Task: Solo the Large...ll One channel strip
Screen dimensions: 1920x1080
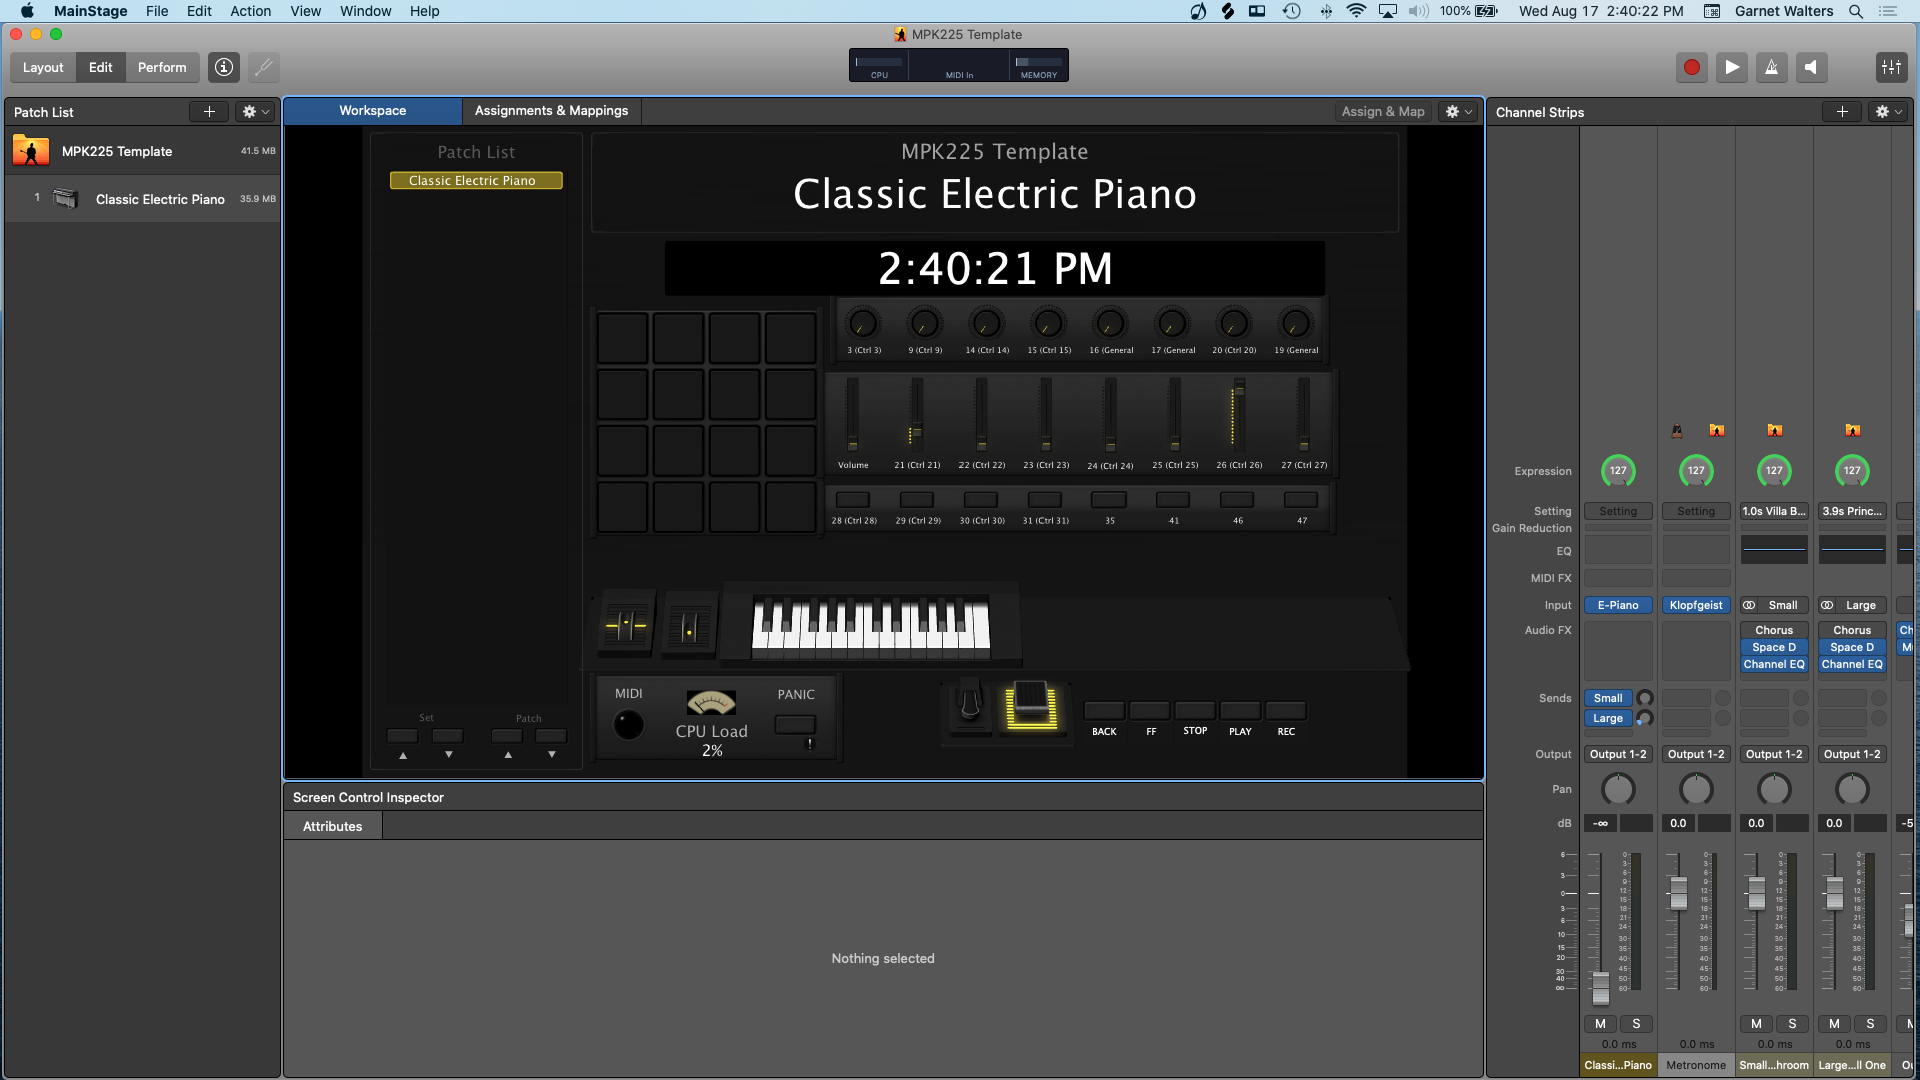Action: (x=1870, y=1024)
